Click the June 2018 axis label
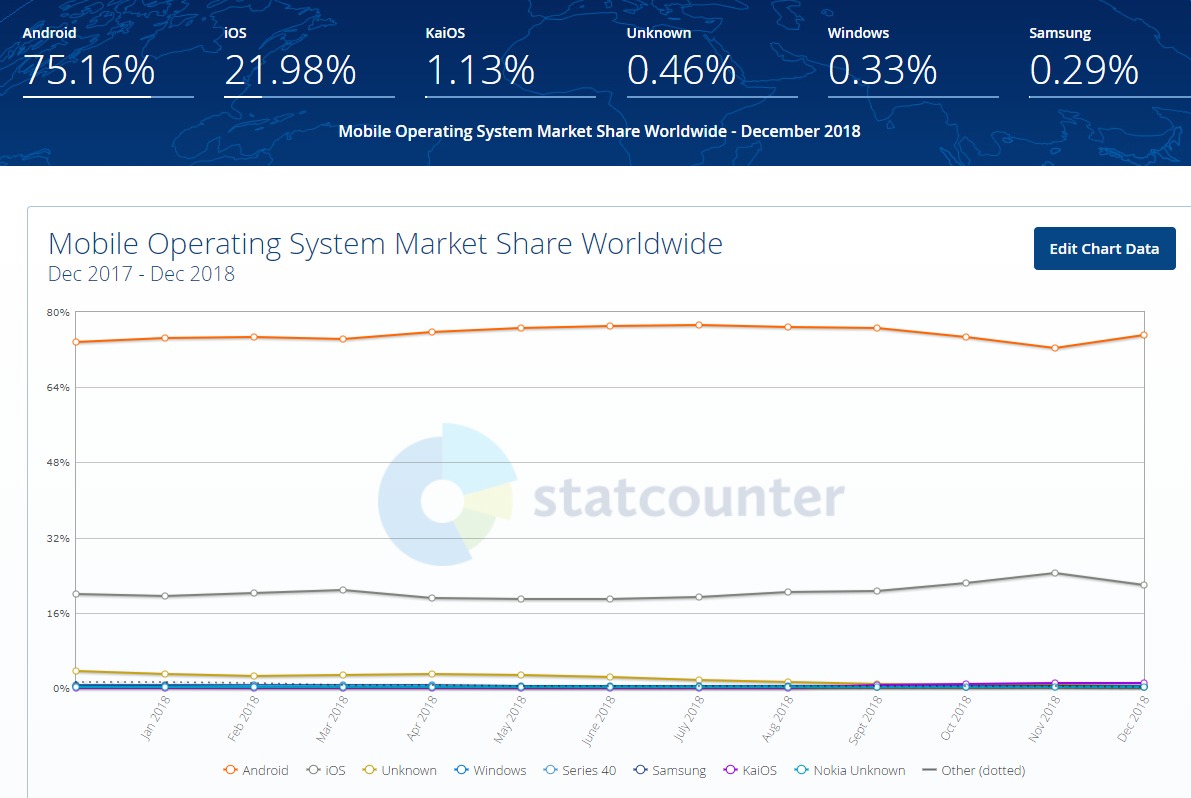 pyautogui.click(x=599, y=721)
